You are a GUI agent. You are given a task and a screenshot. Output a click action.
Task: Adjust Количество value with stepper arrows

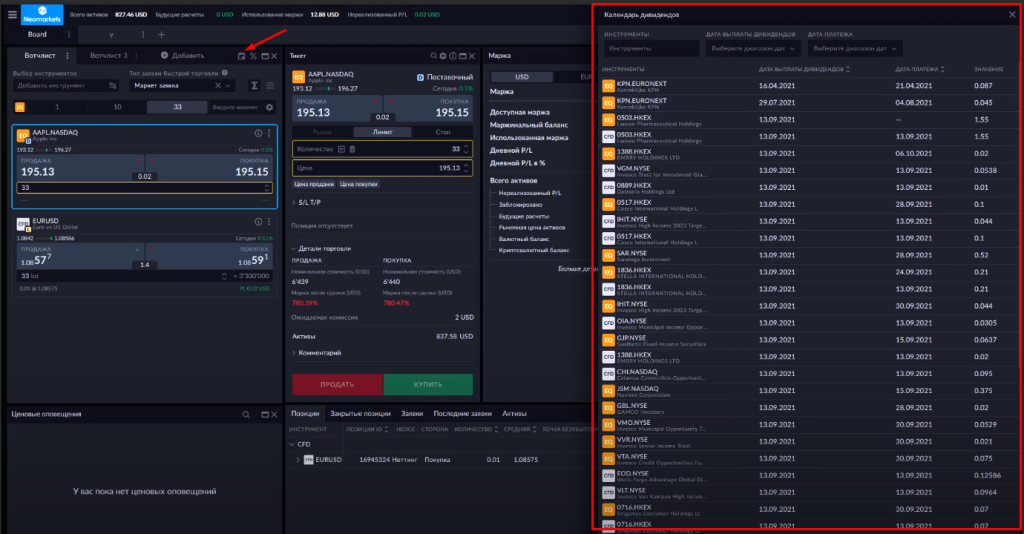466,149
